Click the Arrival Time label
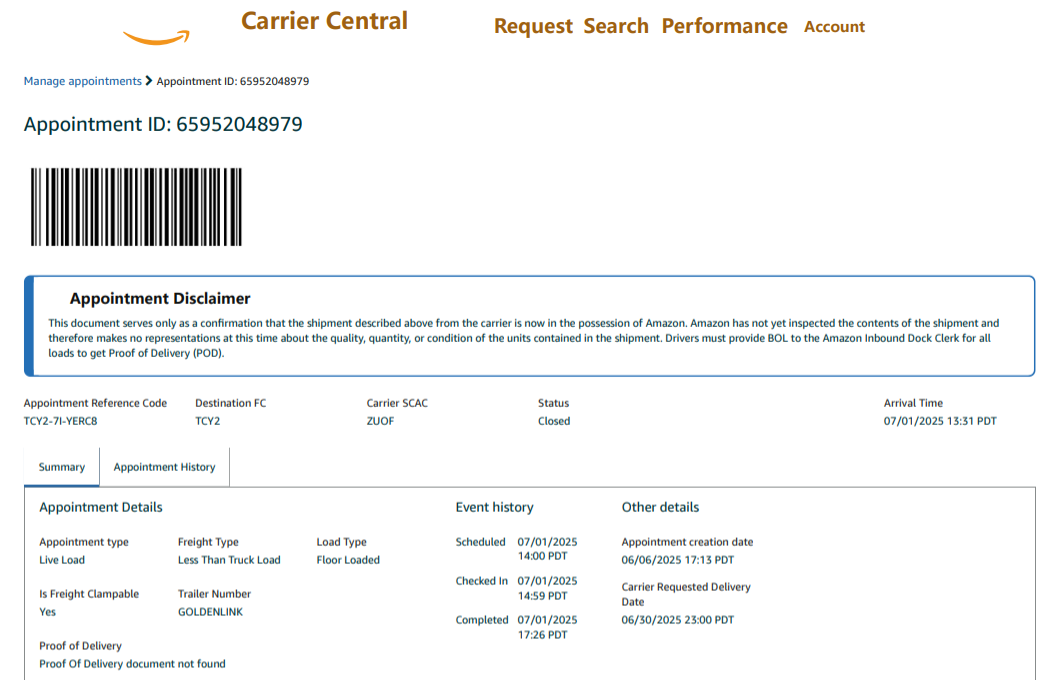The width and height of the screenshot is (1055, 680). coord(913,403)
